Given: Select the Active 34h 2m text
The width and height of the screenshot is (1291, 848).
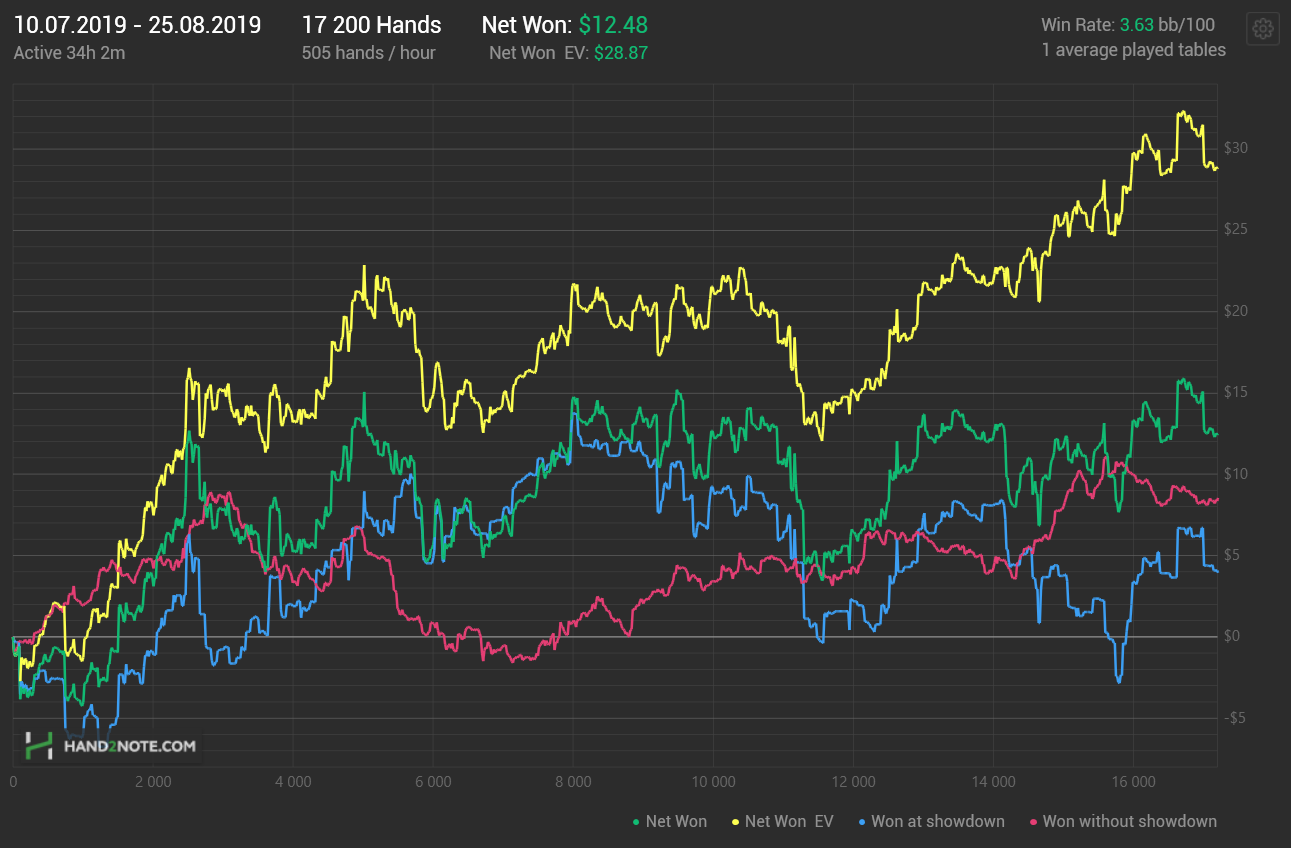Looking at the screenshot, I should coord(69,53).
